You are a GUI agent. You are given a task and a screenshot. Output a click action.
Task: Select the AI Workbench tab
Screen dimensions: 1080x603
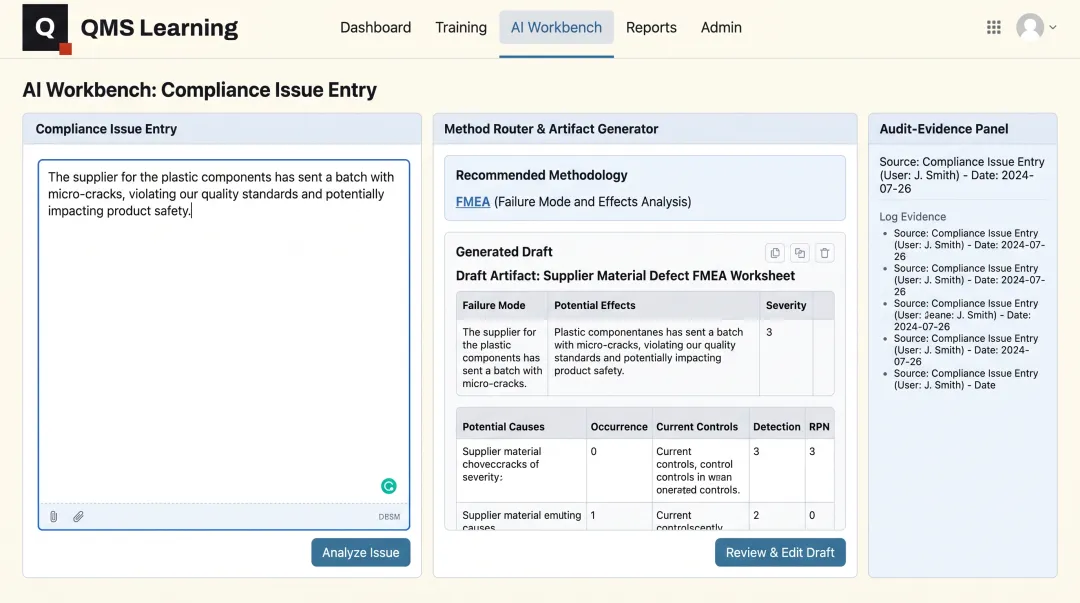point(557,28)
